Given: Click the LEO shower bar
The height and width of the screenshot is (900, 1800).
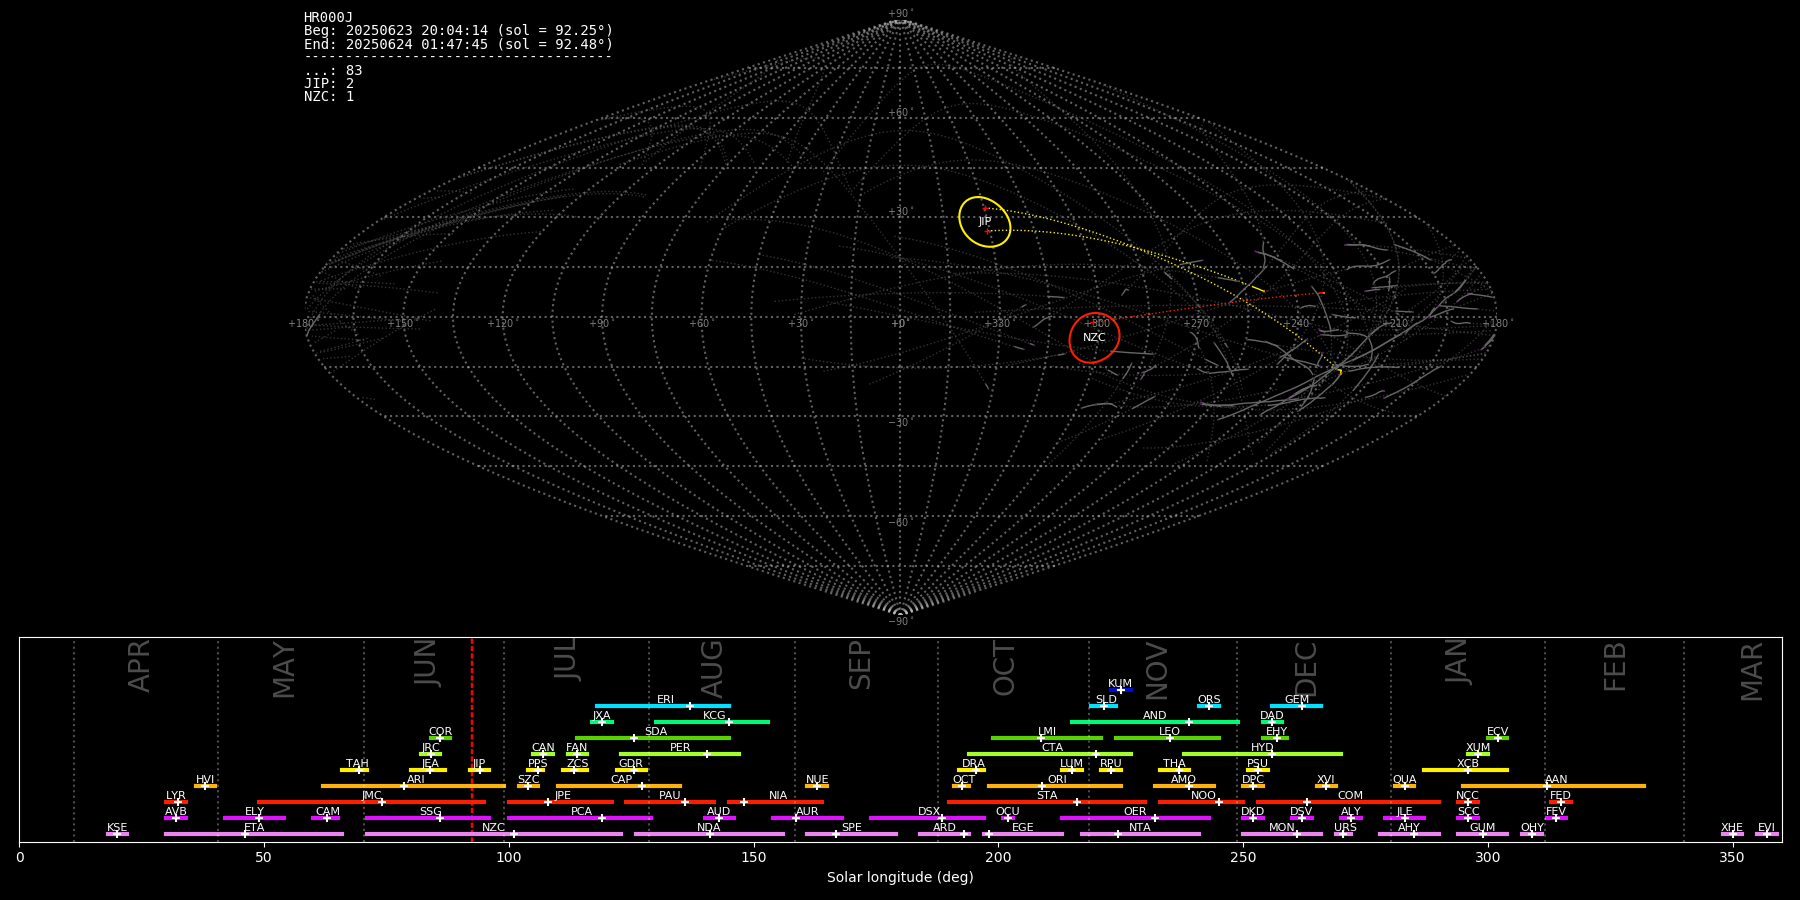Looking at the screenshot, I should point(1167,738).
